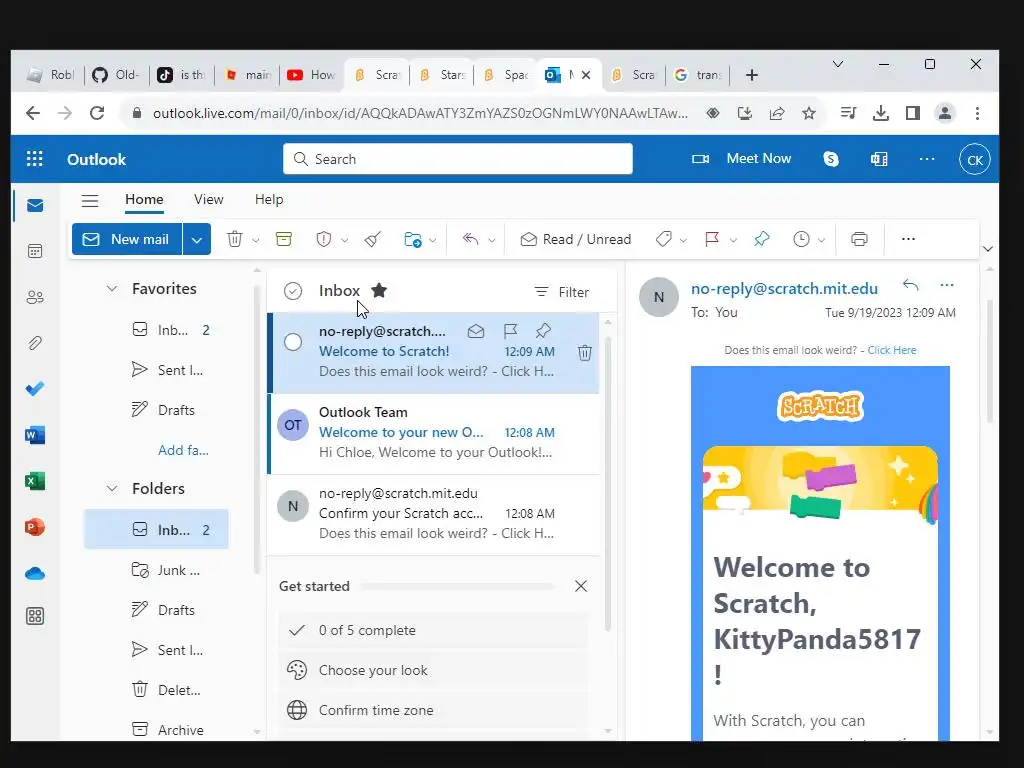Open the Outlook app launcher grid
Viewport: 1024px width, 768px height.
(34, 159)
